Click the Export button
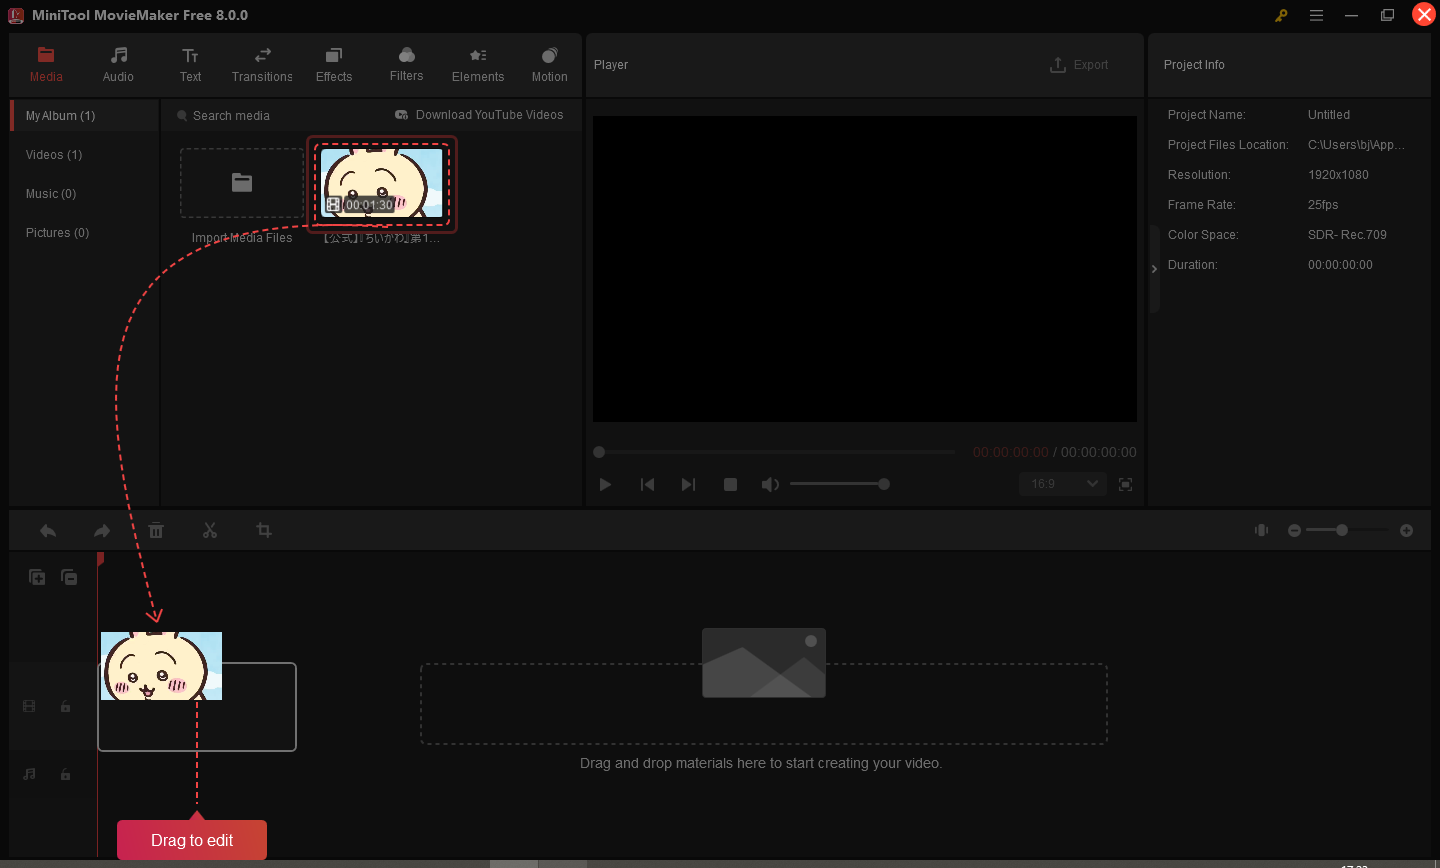The height and width of the screenshot is (868, 1440). point(1079,65)
